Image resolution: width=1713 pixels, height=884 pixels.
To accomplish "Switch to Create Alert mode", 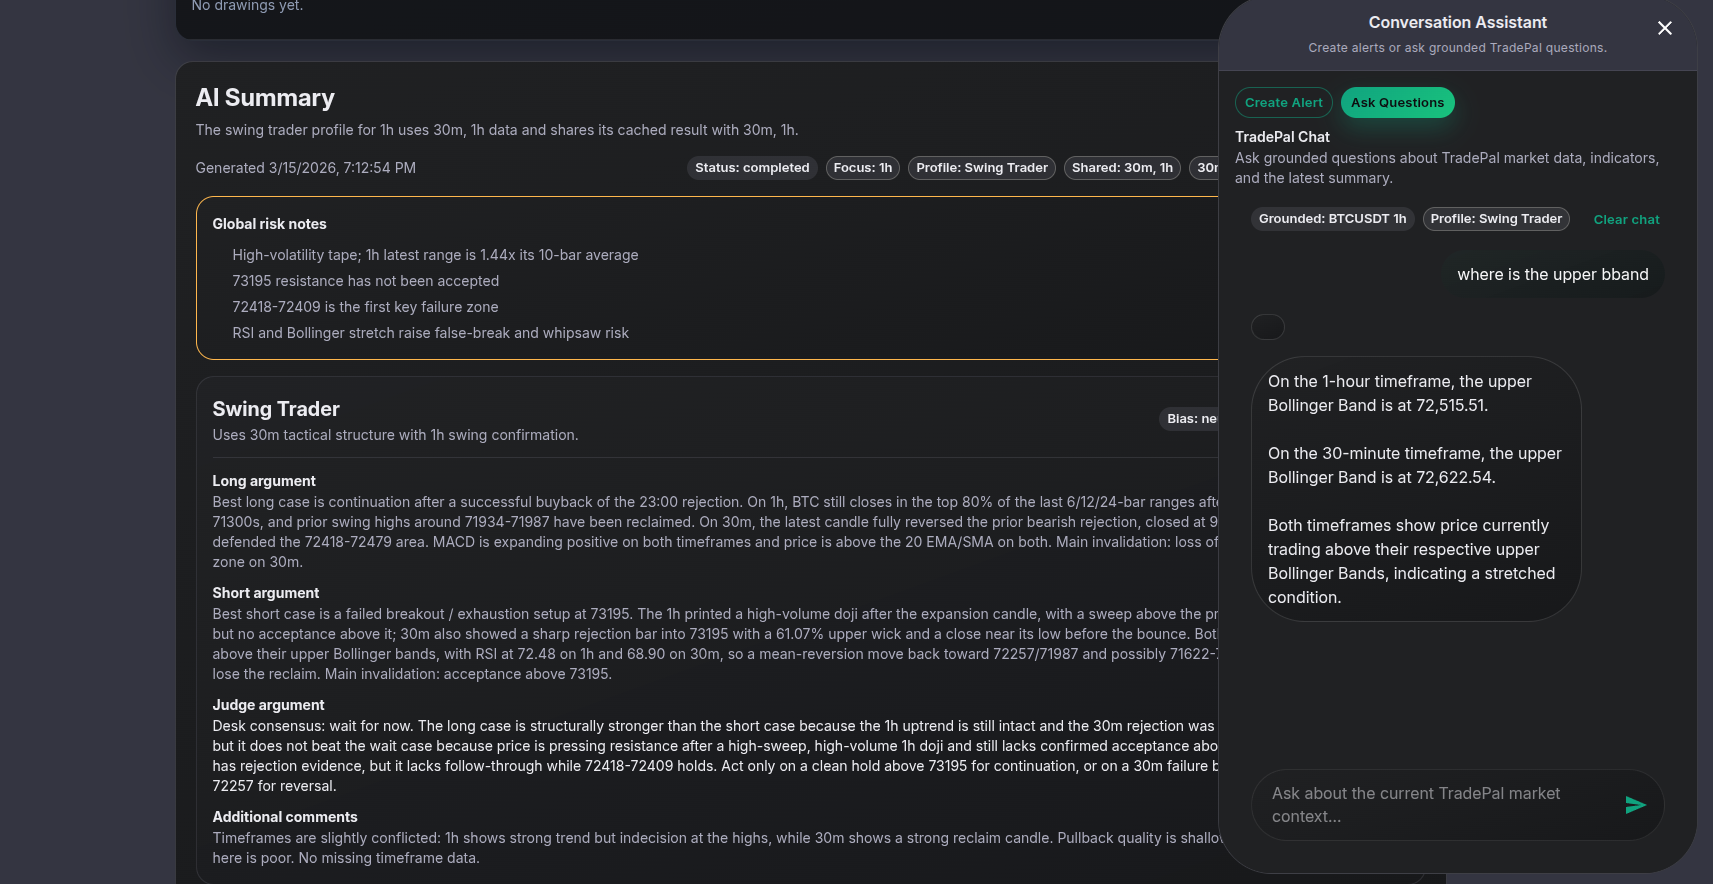I will [1283, 103].
